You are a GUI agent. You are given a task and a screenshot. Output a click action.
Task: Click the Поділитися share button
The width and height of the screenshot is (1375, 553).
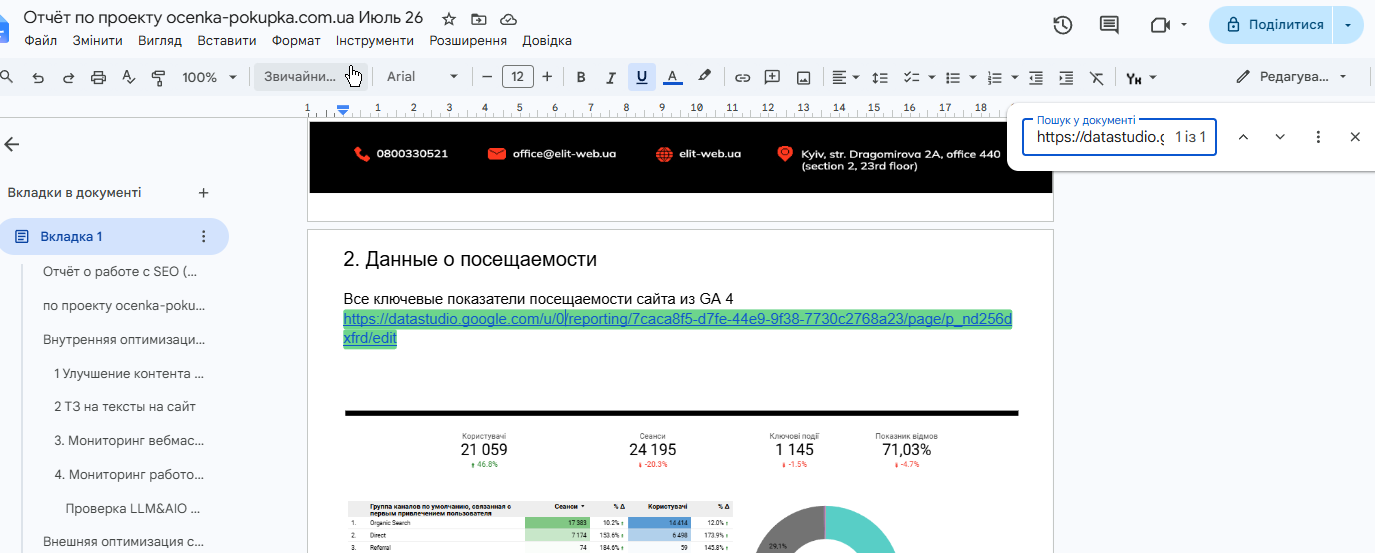click(x=1271, y=25)
